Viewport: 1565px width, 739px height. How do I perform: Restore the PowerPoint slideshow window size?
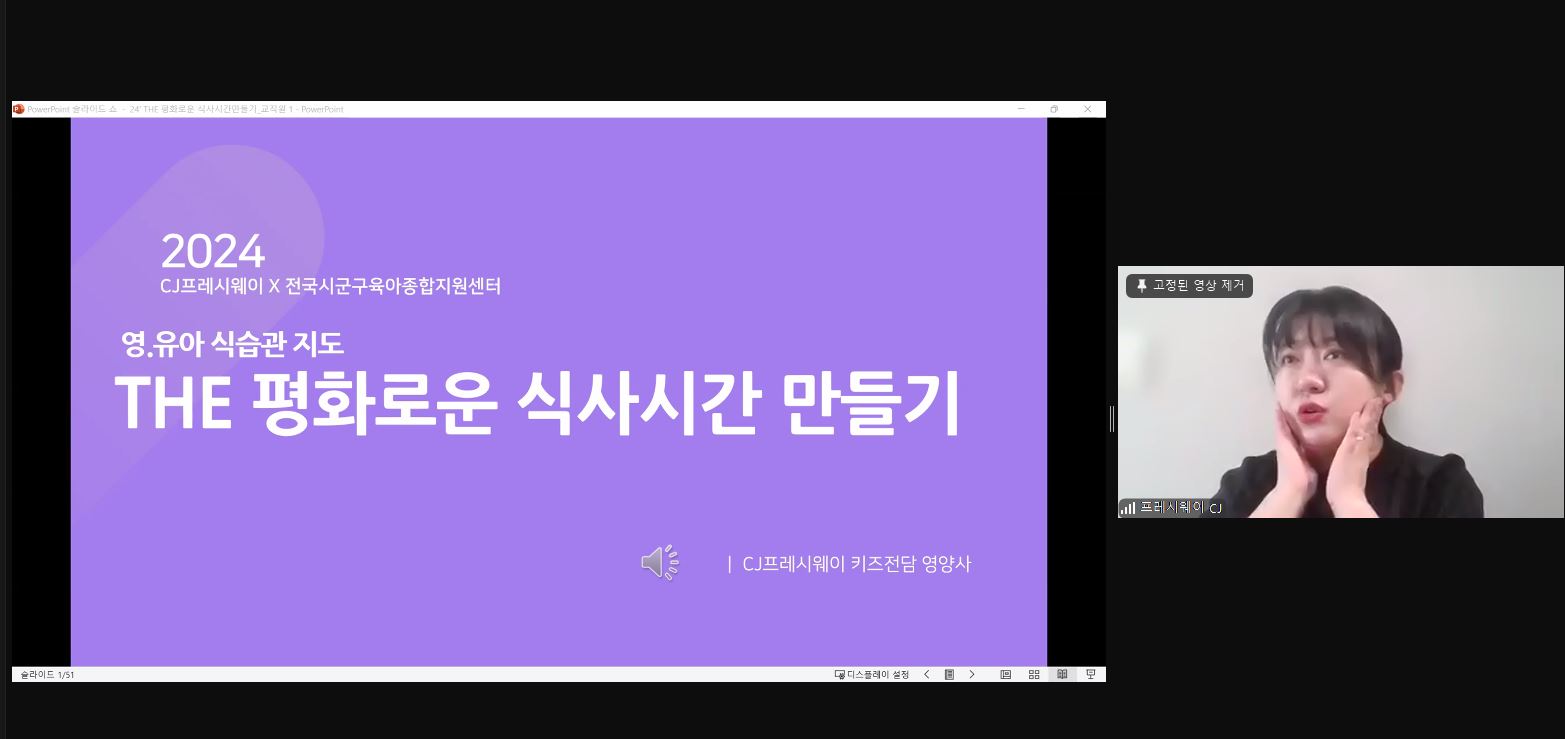1054,109
